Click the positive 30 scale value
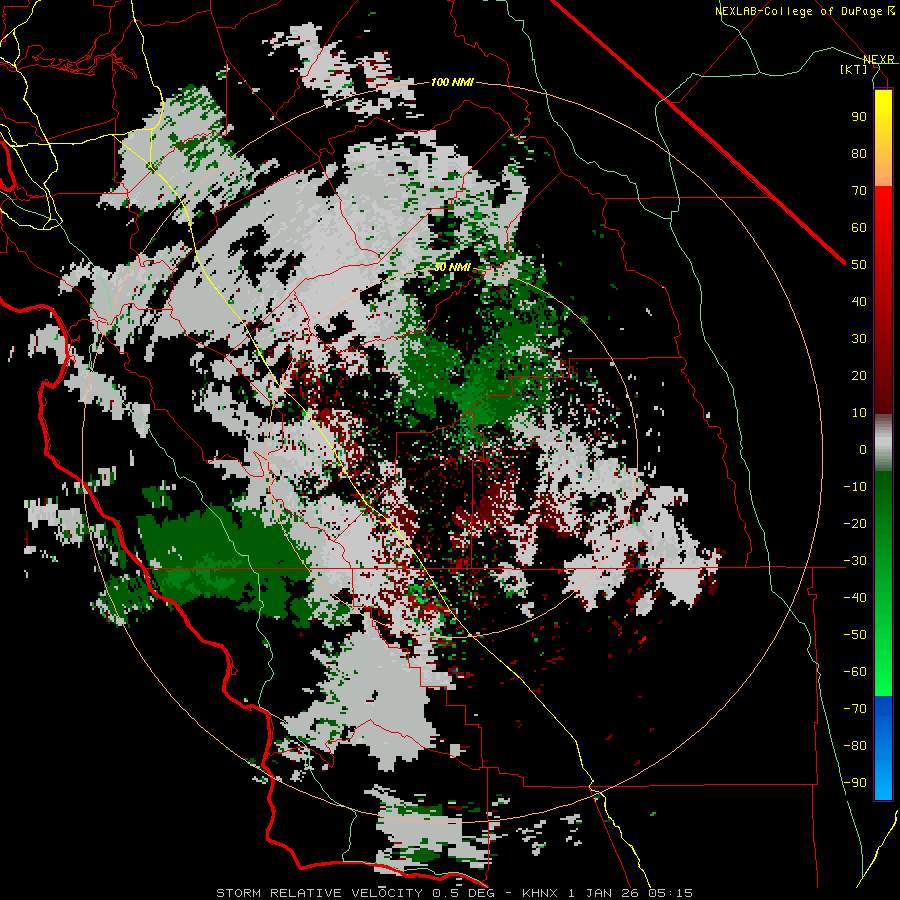 [859, 339]
